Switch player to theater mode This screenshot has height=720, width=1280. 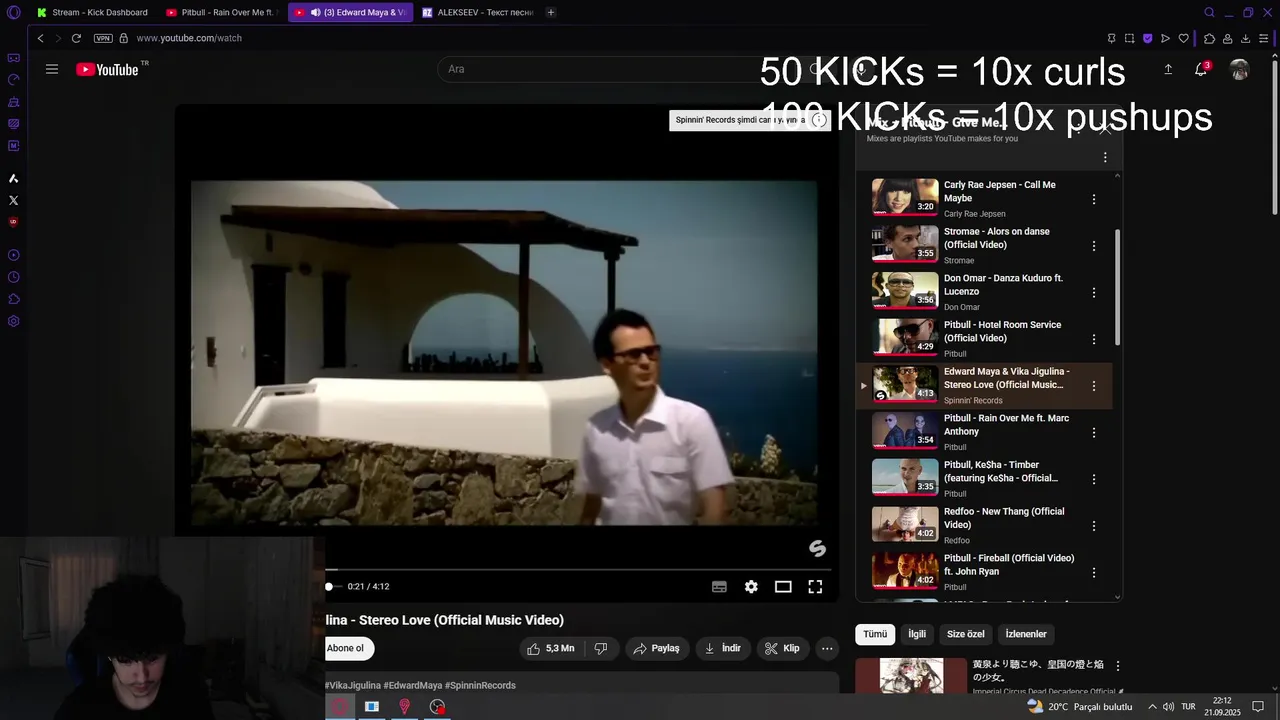(x=783, y=587)
